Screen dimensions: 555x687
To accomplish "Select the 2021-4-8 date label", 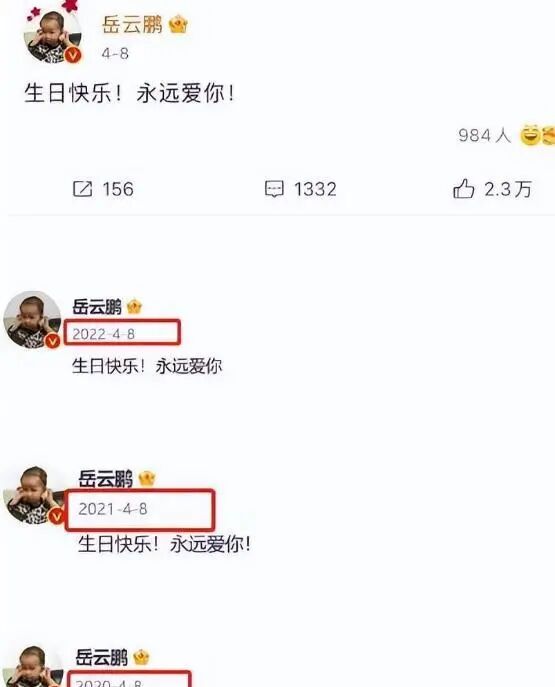I will pos(113,509).
